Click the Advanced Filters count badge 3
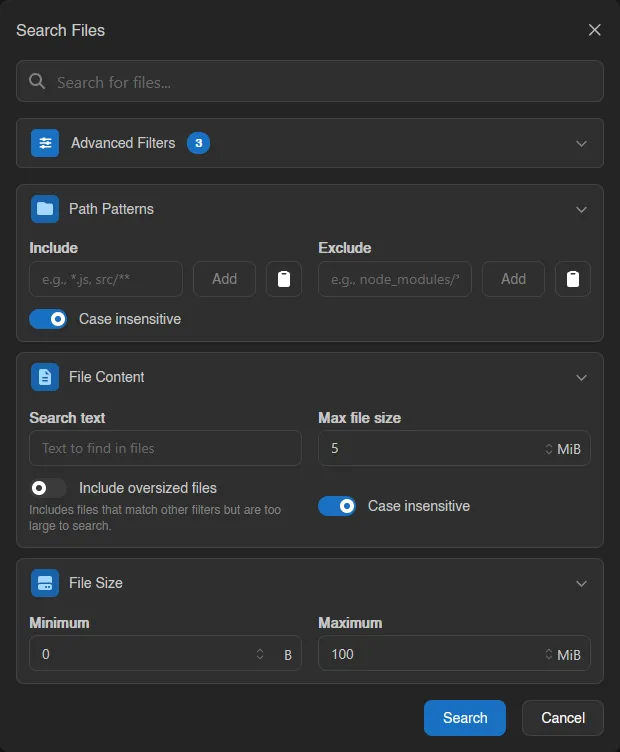620x752 pixels. coord(199,143)
